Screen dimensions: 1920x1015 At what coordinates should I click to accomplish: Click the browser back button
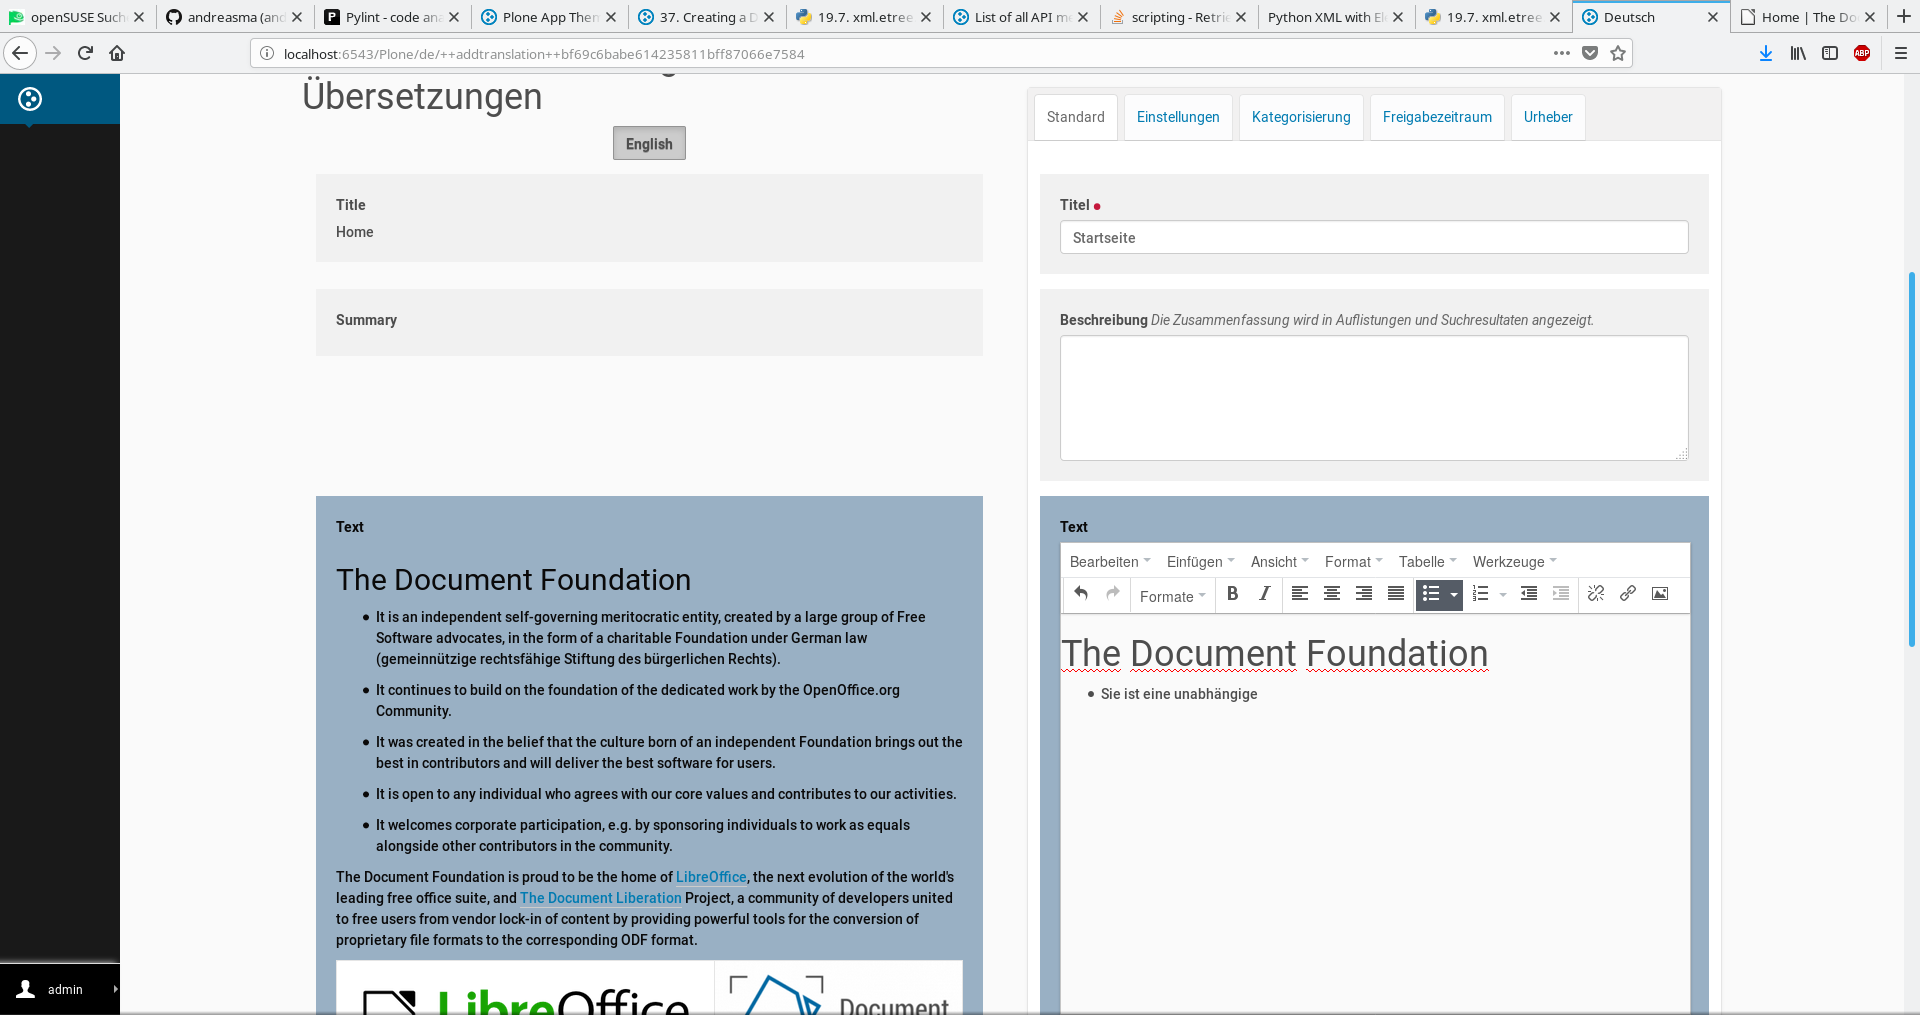[20, 53]
